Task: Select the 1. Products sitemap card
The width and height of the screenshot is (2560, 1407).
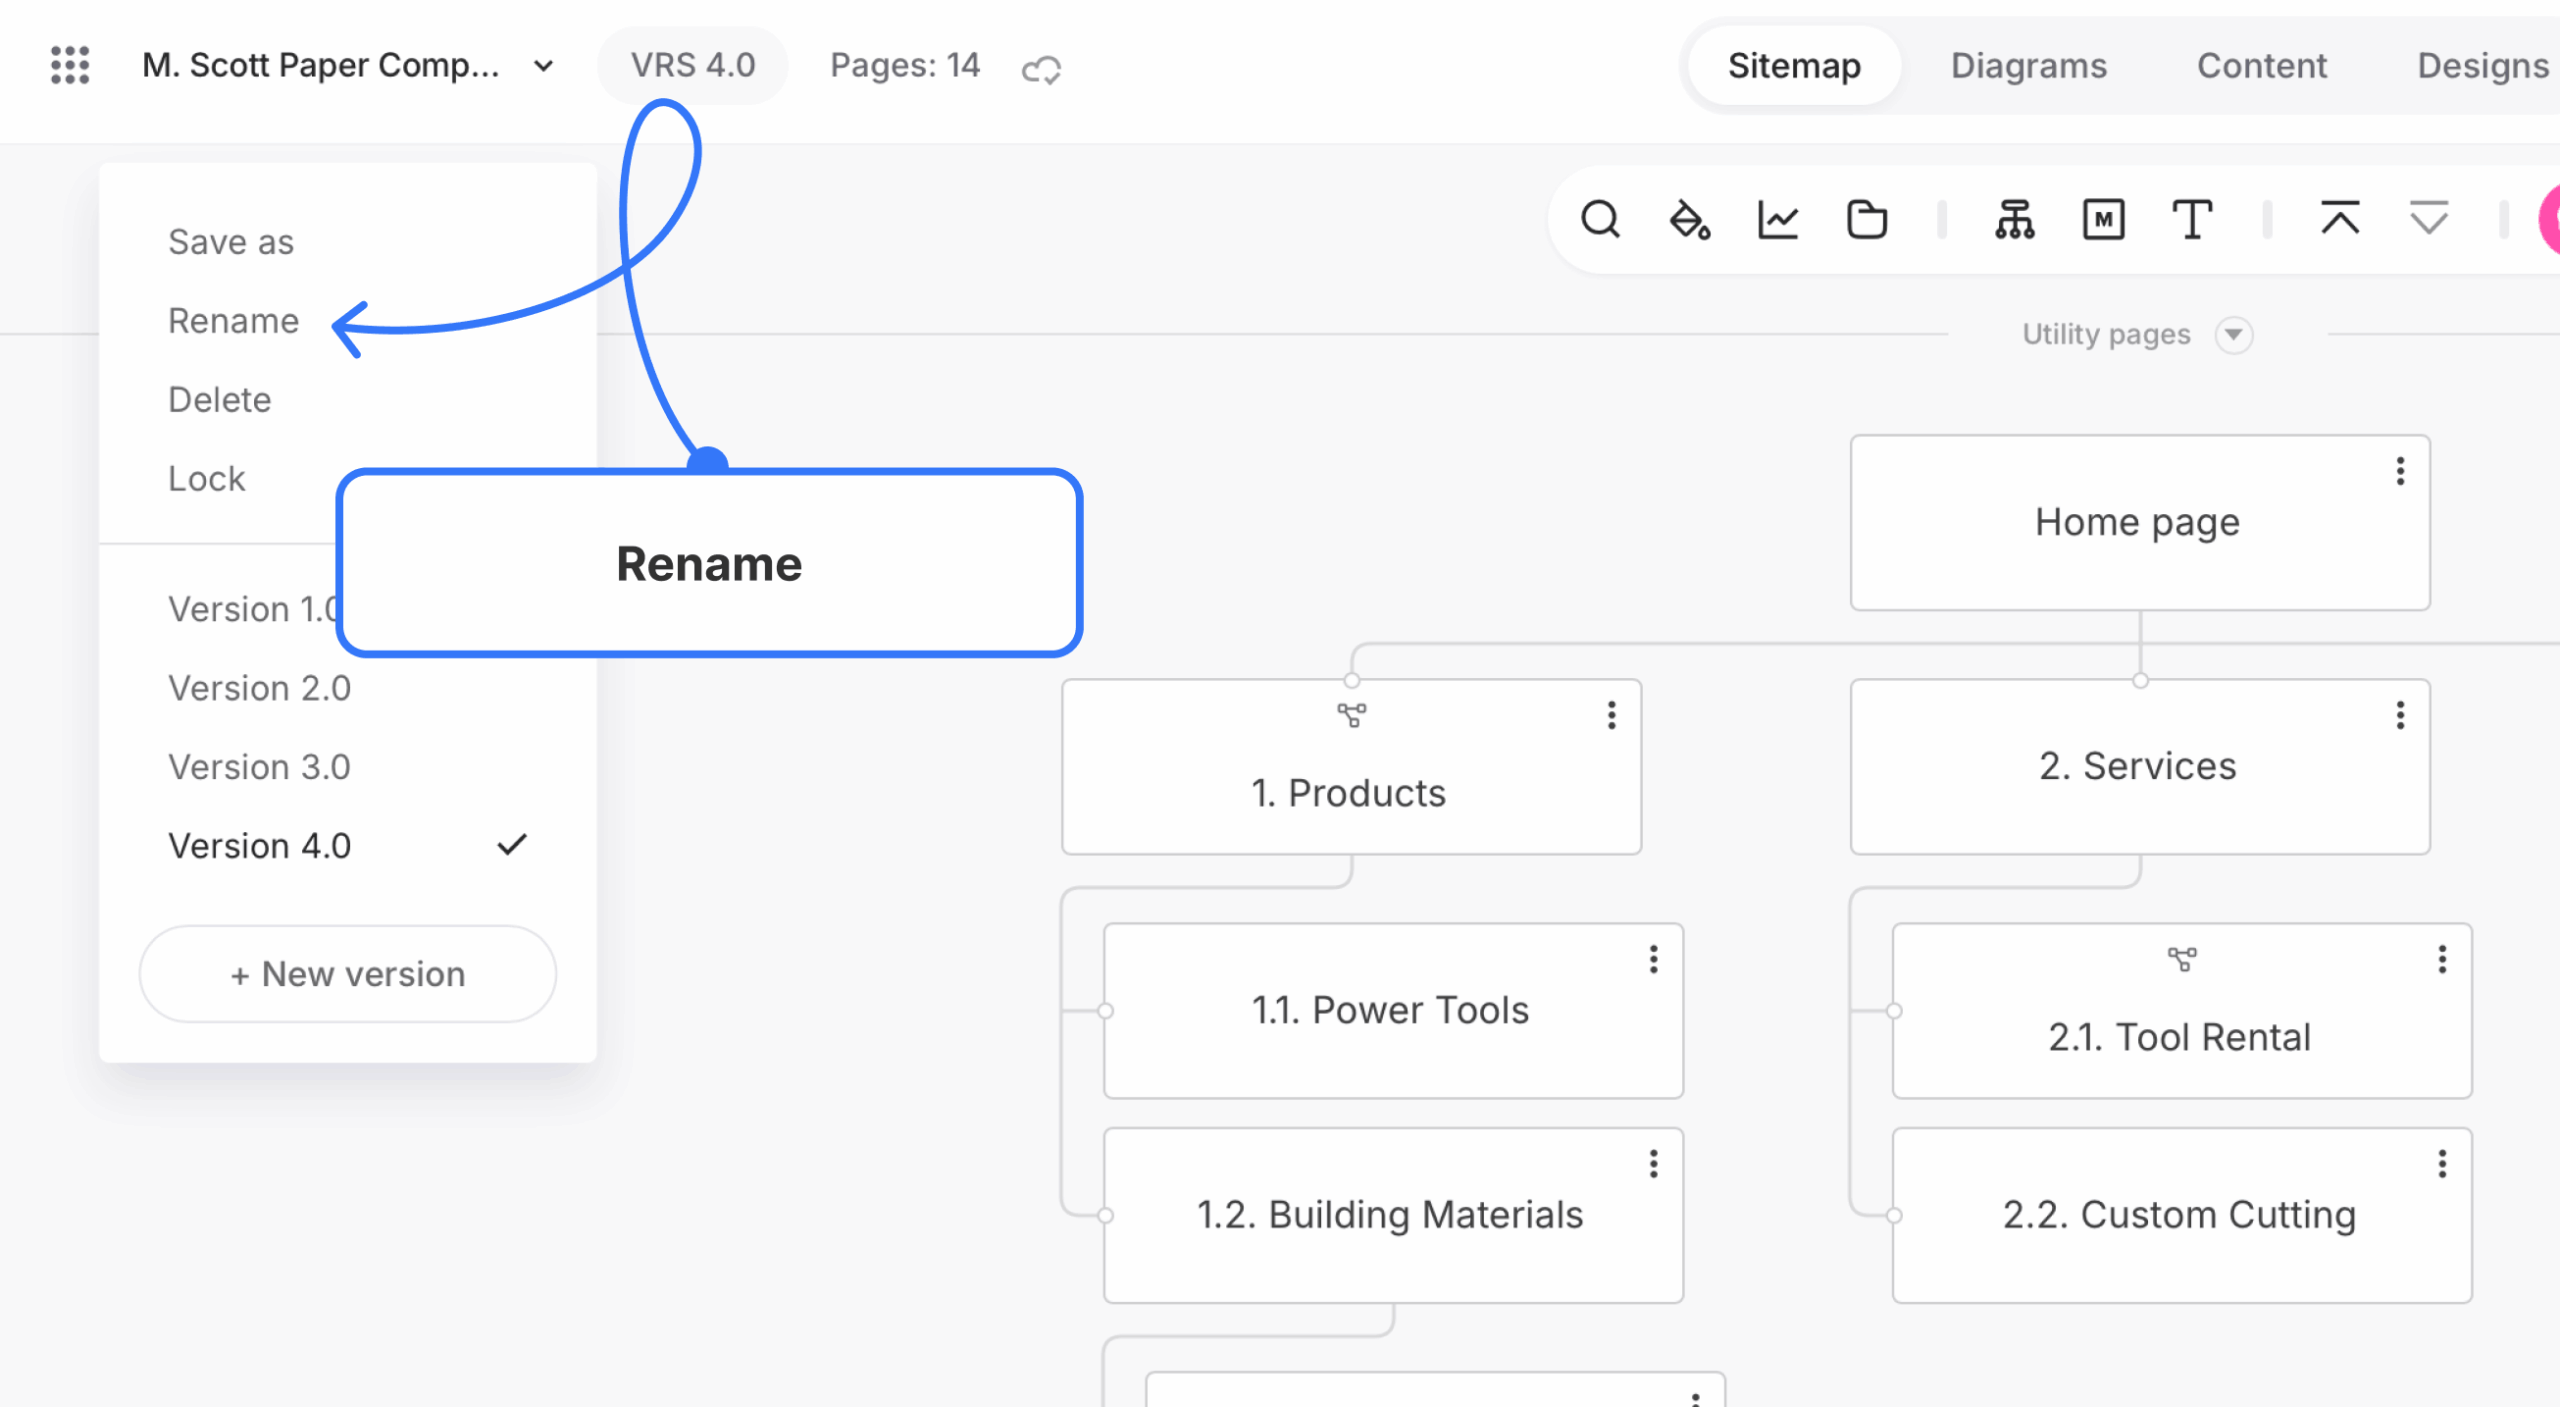Action: click(x=1351, y=767)
